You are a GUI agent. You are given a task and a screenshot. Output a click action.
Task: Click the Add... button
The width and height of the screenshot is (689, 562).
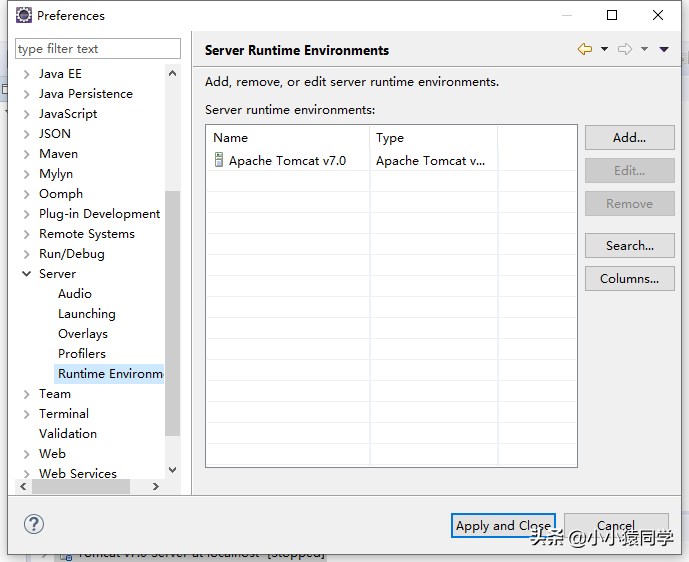[629, 138]
